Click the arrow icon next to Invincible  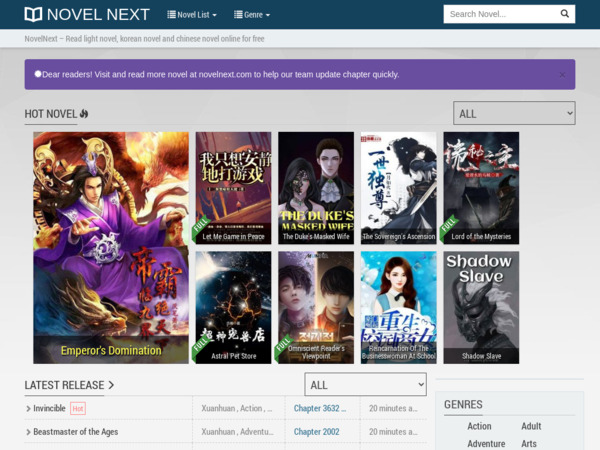28,409
